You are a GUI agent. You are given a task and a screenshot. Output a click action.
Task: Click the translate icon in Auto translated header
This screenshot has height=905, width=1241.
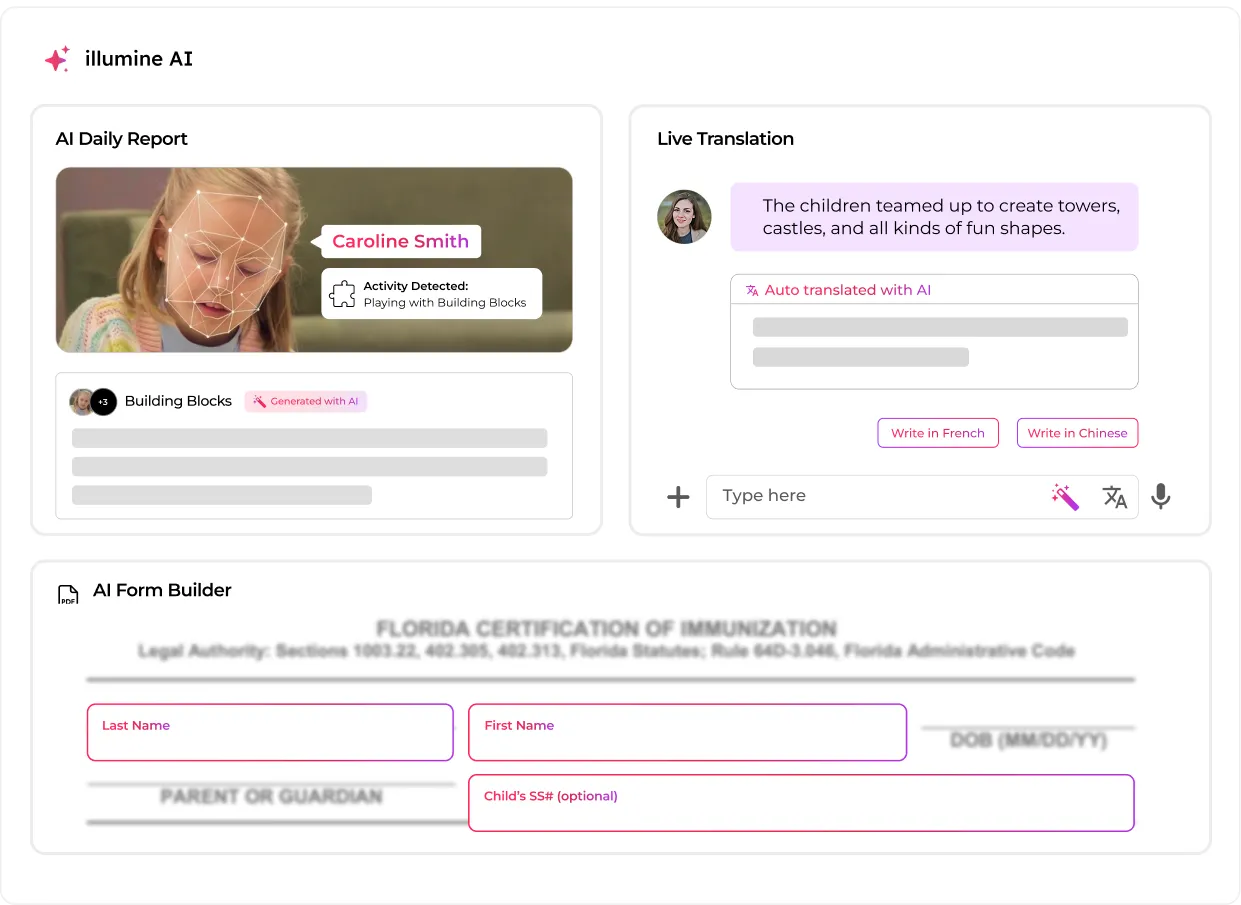pos(752,290)
